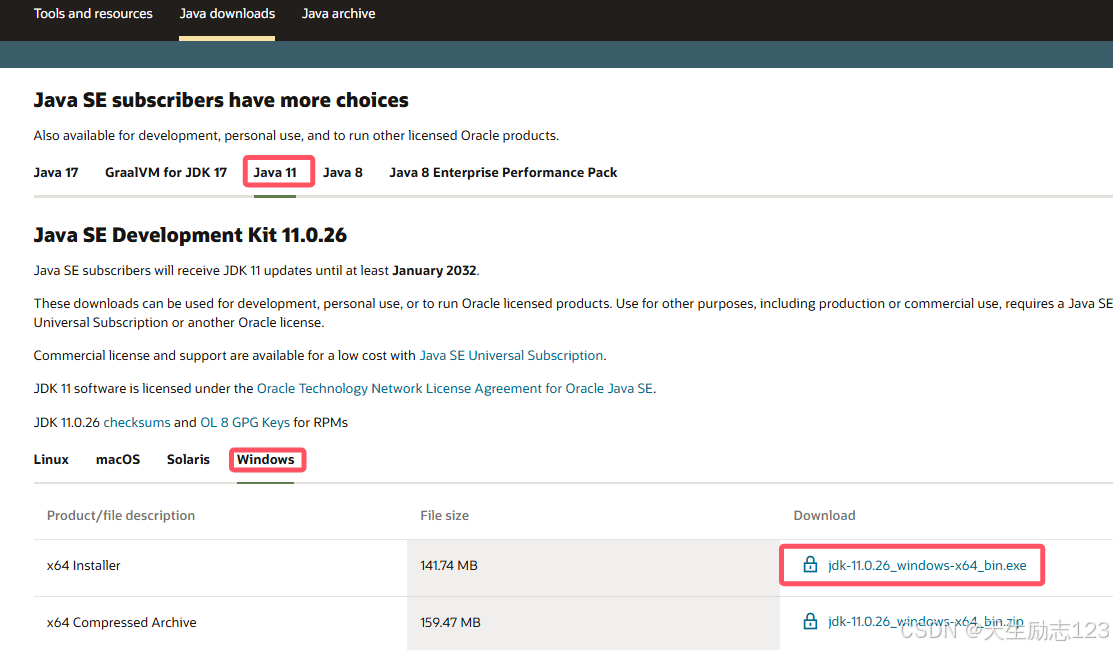Open Java 8 Enterprise Performance Pack
This screenshot has width=1113, height=650.
click(x=503, y=171)
